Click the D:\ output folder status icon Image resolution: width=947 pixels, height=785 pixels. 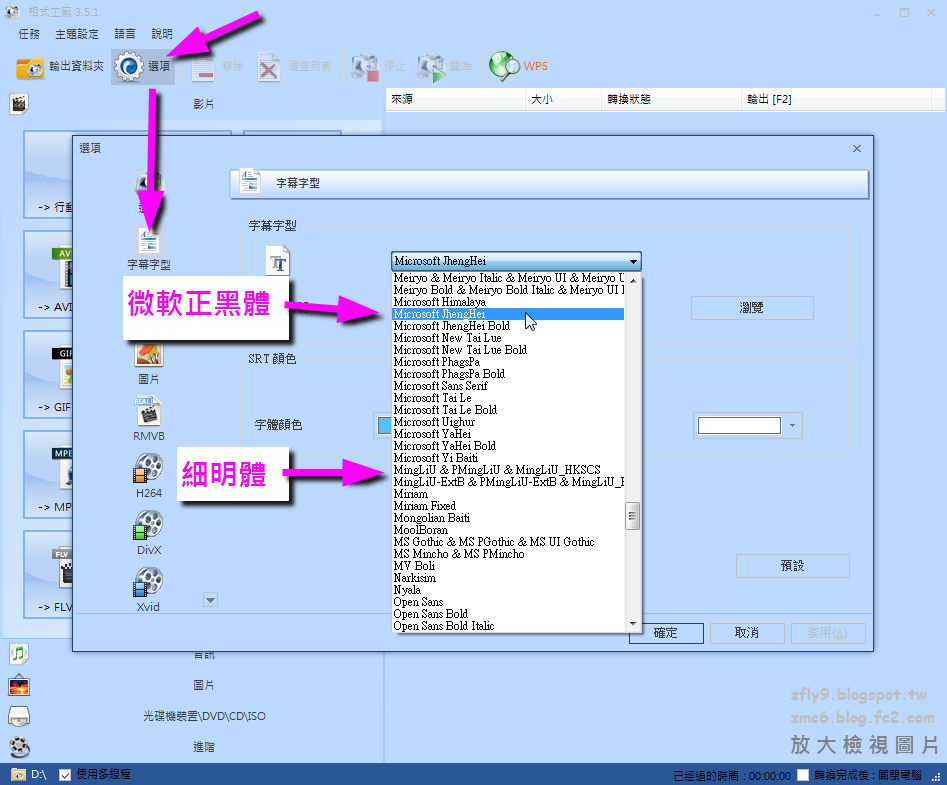(x=18, y=774)
